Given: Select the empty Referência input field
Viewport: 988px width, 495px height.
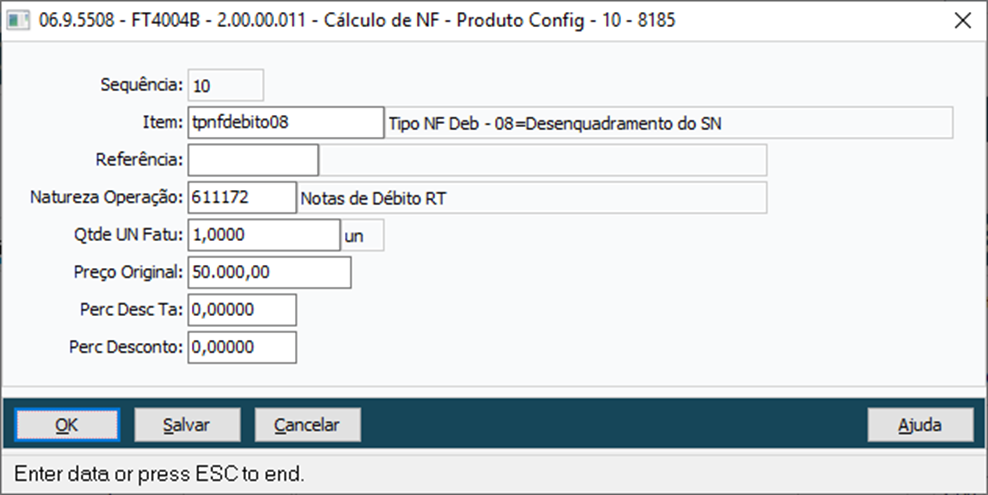Looking at the screenshot, I should click(x=252, y=160).
